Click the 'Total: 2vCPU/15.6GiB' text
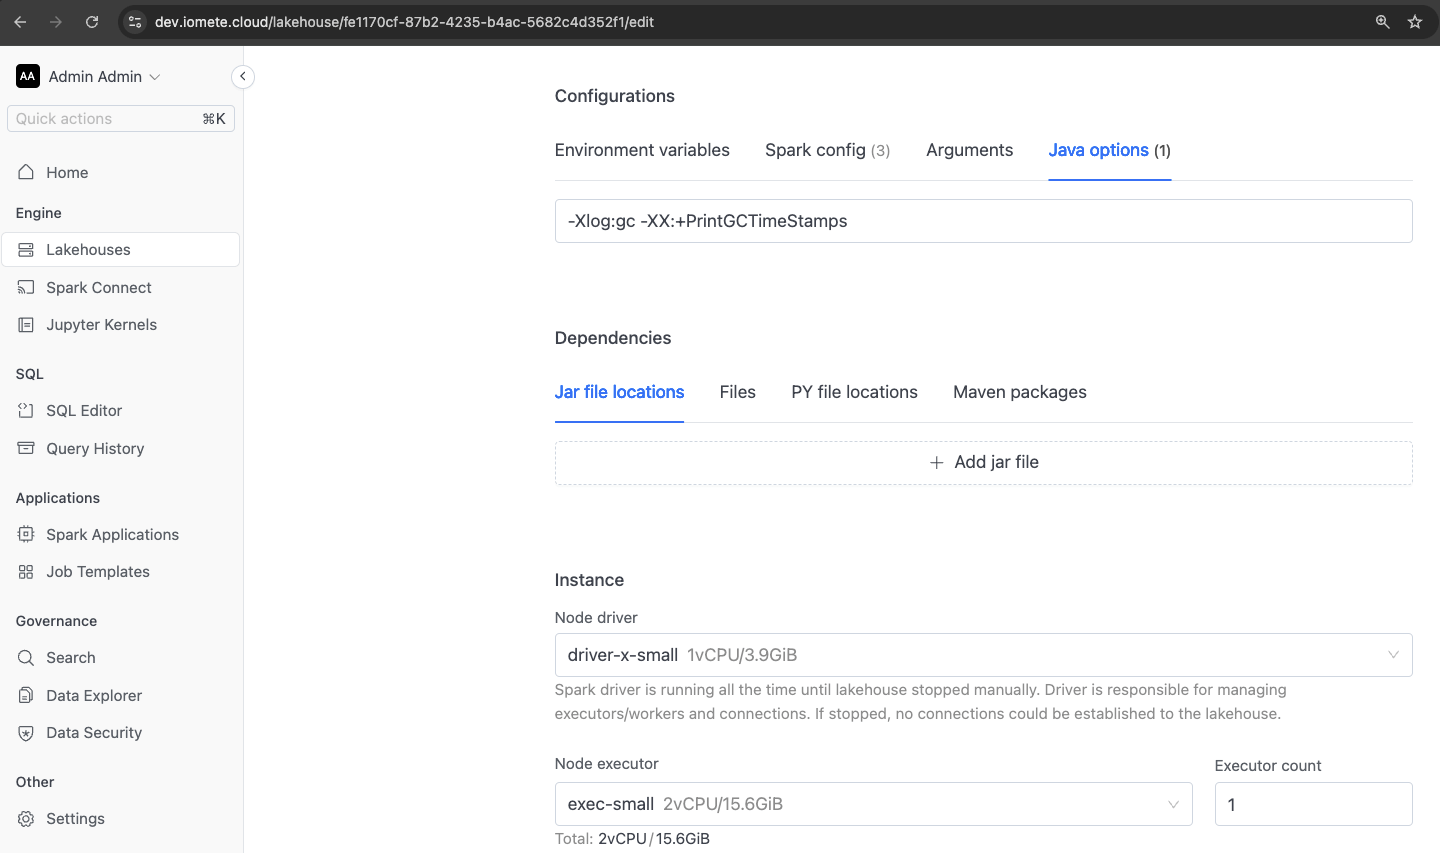Image resolution: width=1440 pixels, height=853 pixels. [632, 839]
